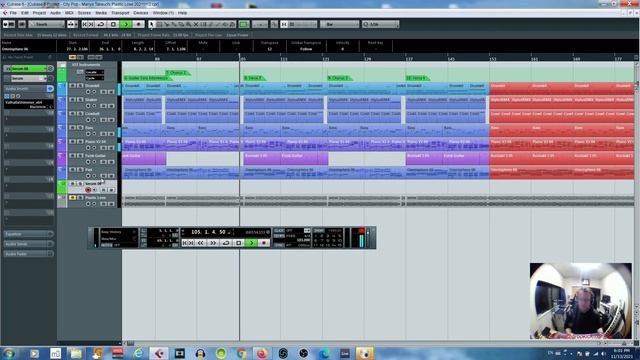The height and width of the screenshot is (360, 640).
Task: Open the Edit menu
Action: point(25,13)
